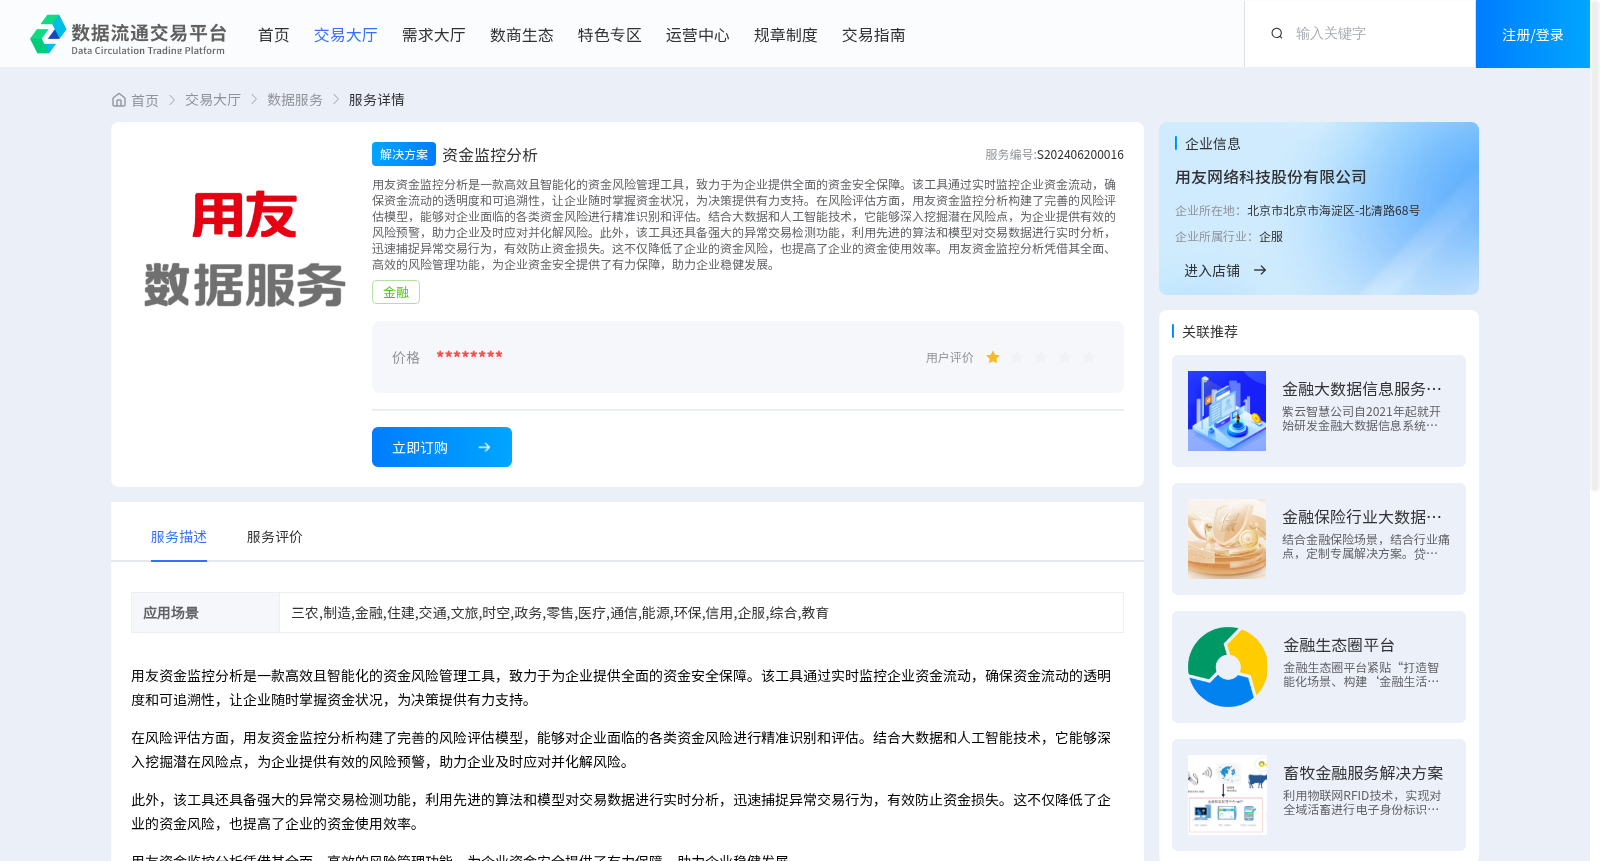This screenshot has width=1600, height=861.
Task: Open 需求大厅 navigation item
Action: (x=434, y=35)
